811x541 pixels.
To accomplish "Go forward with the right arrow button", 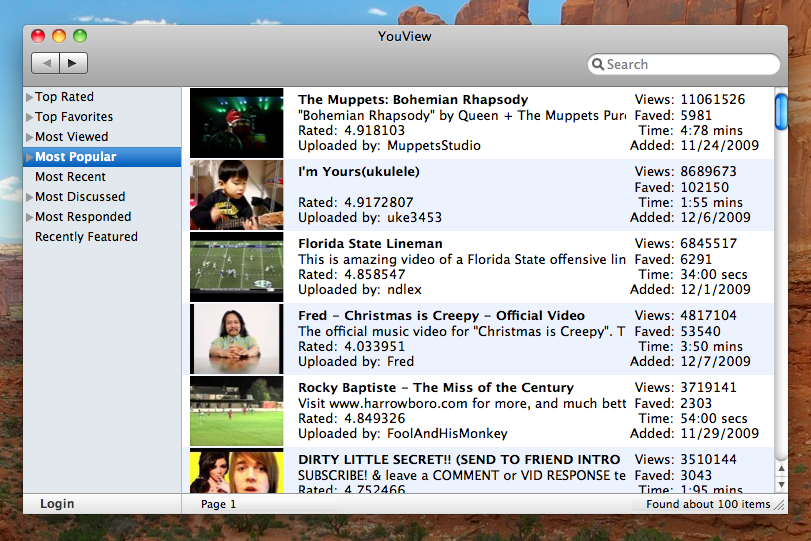I will point(73,63).
